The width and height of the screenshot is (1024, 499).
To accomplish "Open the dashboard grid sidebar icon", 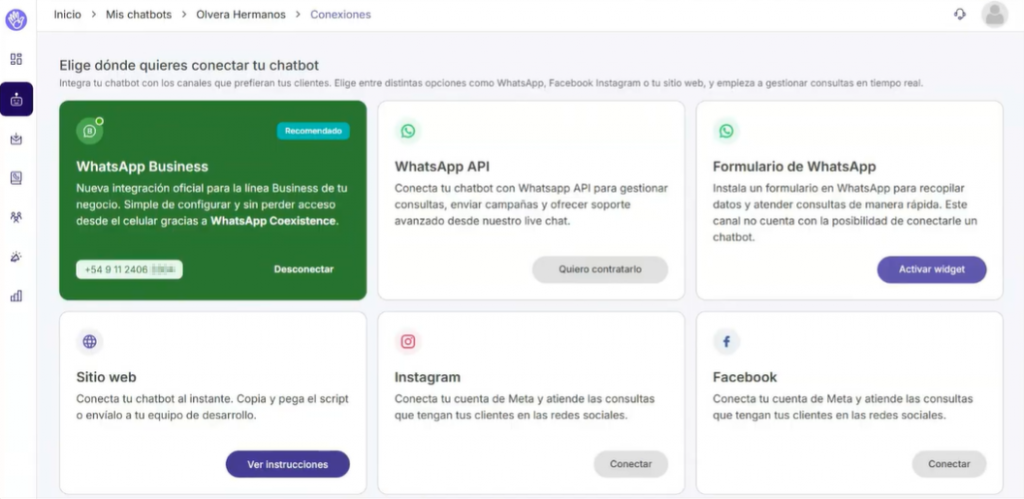I will pyautogui.click(x=16, y=59).
